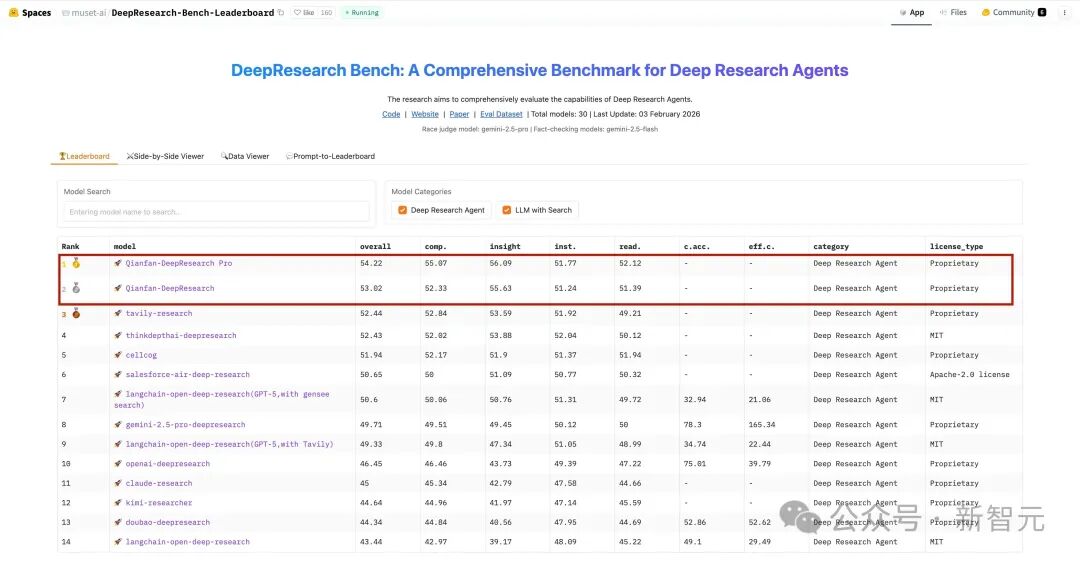Viewport: 1080px width, 562px height.
Task: Click gold medal icon for rank 1
Action: (x=76, y=263)
